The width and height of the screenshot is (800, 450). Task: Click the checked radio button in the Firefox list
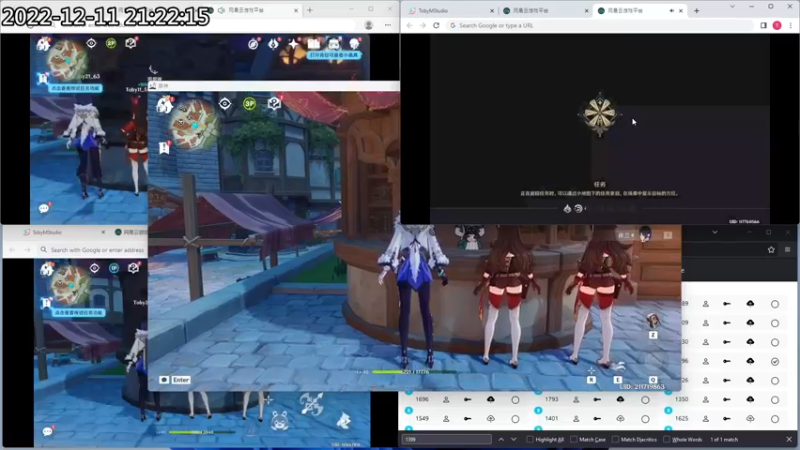(x=775, y=361)
